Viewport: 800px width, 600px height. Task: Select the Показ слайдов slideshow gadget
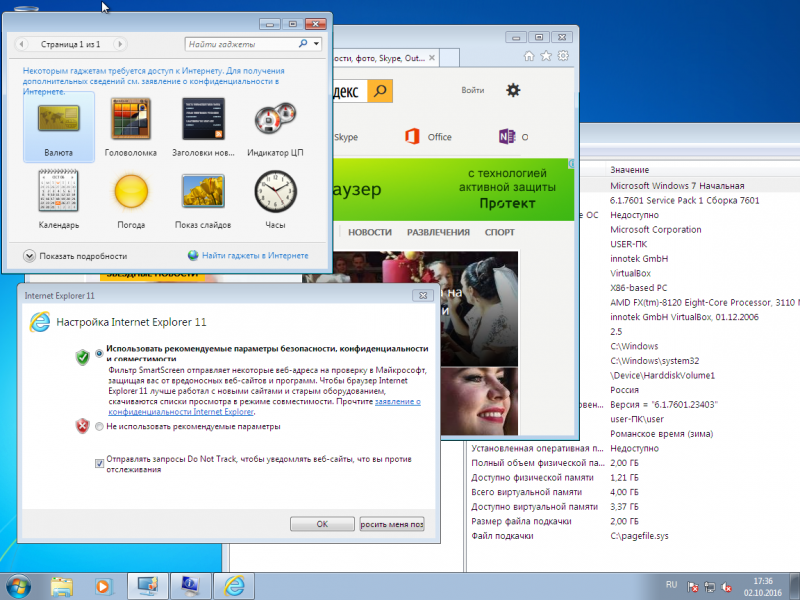pyautogui.click(x=203, y=199)
